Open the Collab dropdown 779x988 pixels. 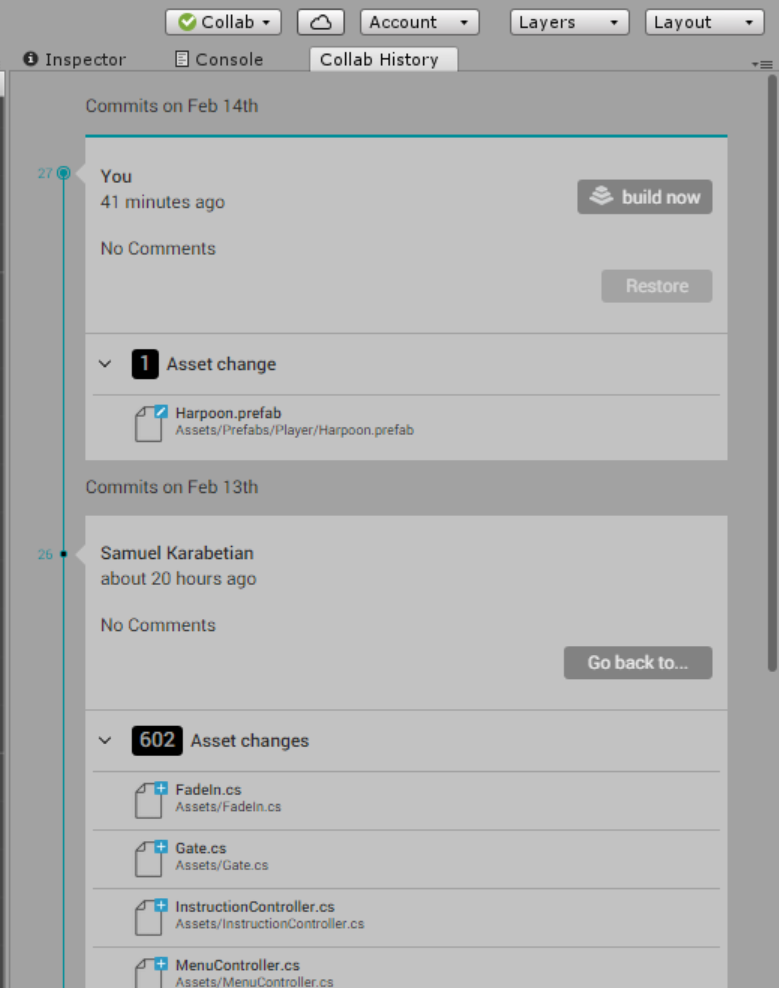(223, 22)
